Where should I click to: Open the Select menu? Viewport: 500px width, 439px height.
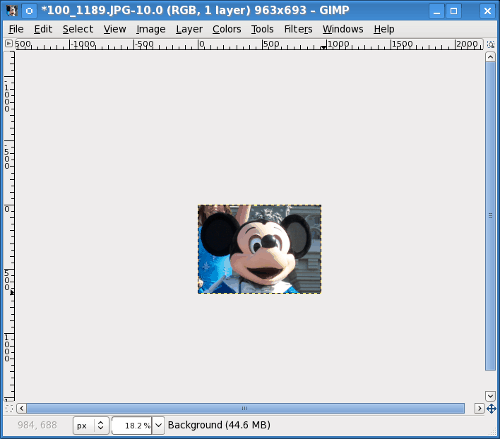(78, 29)
